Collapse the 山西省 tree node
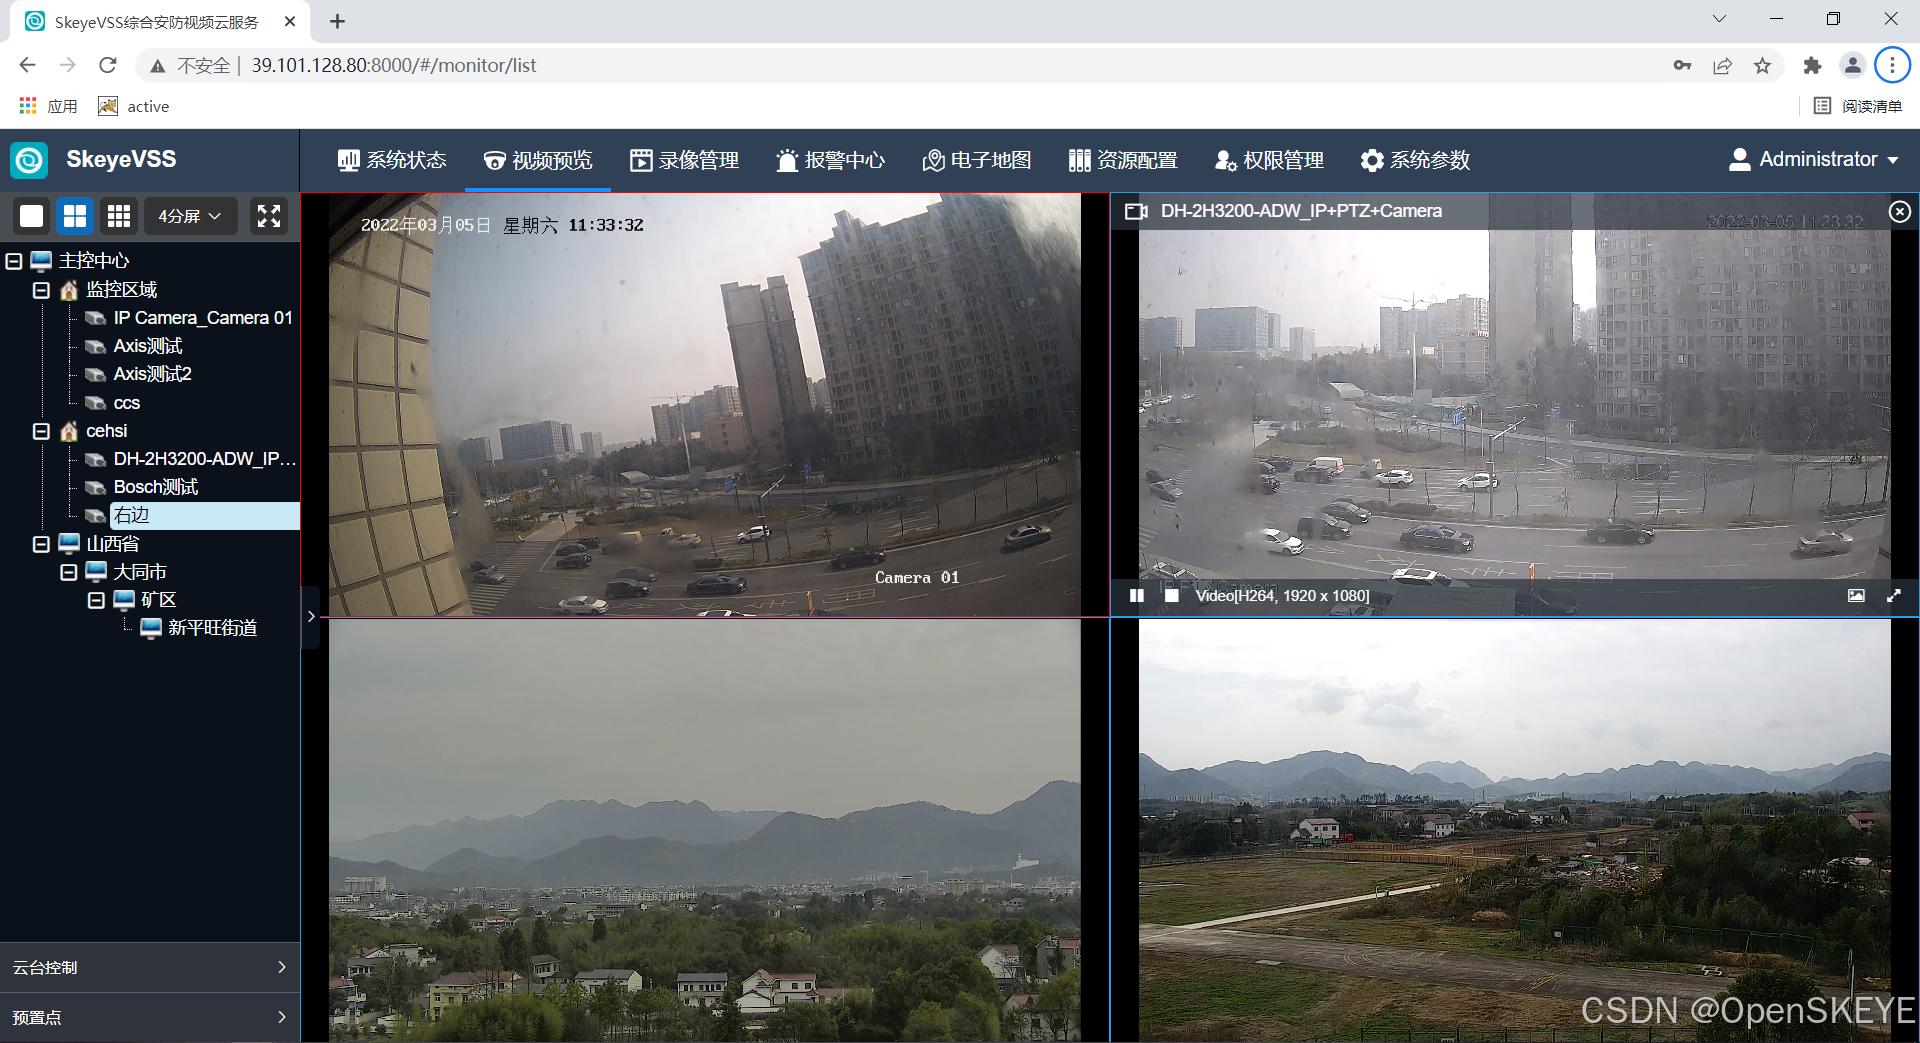Viewport: 1920px width, 1043px height. click(41, 544)
